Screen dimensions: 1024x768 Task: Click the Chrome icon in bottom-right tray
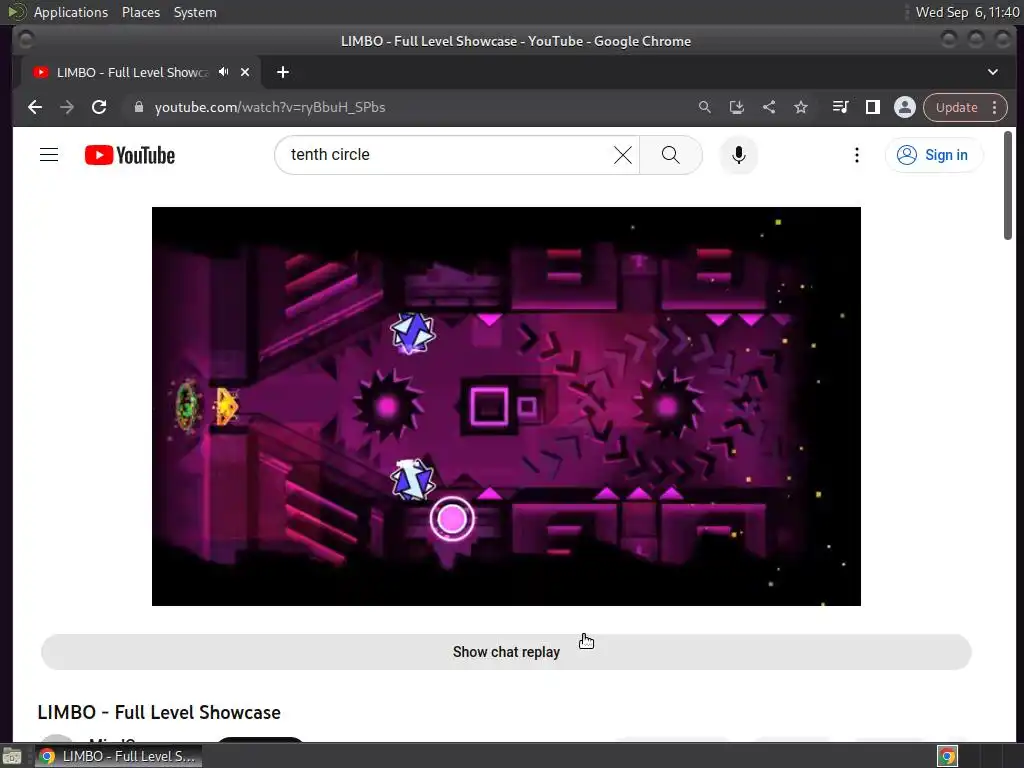948,756
